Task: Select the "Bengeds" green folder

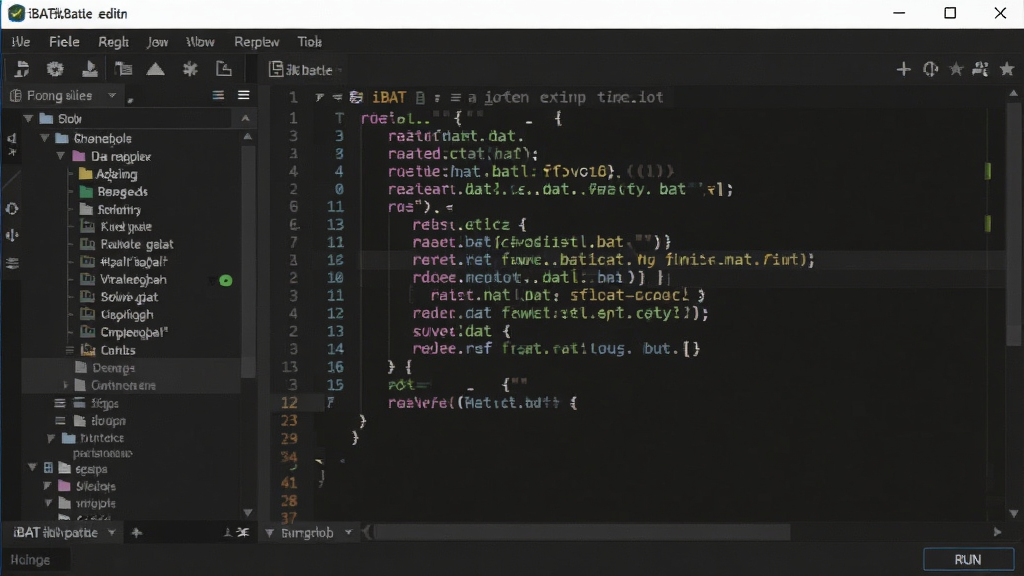Action: tap(113, 191)
